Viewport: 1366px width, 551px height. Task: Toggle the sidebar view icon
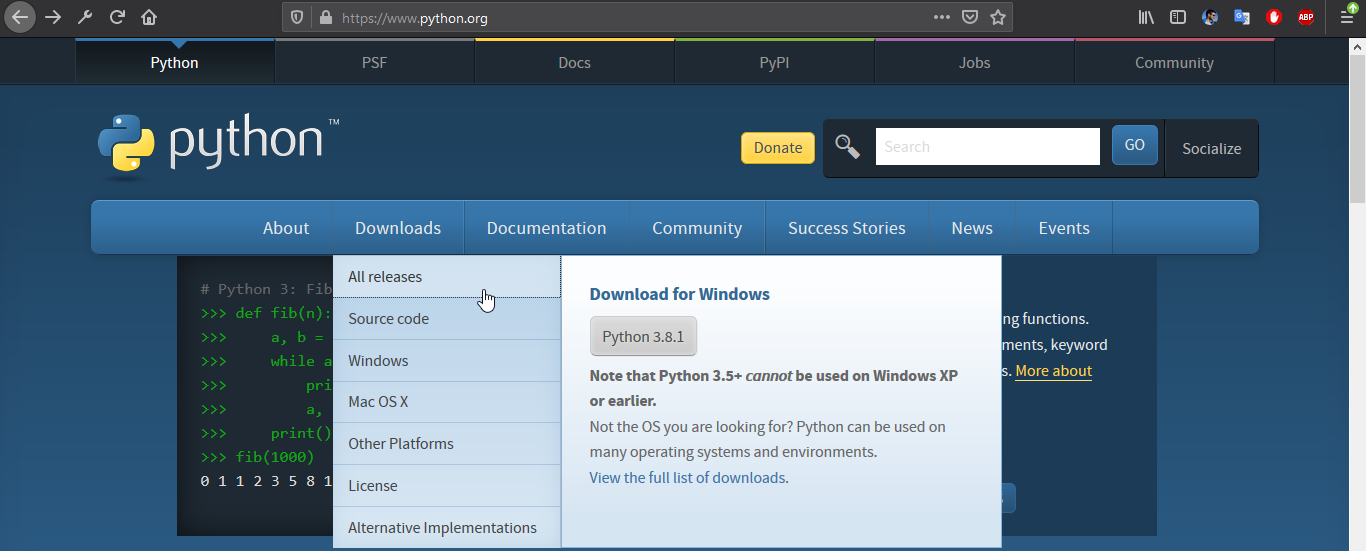(x=1178, y=17)
